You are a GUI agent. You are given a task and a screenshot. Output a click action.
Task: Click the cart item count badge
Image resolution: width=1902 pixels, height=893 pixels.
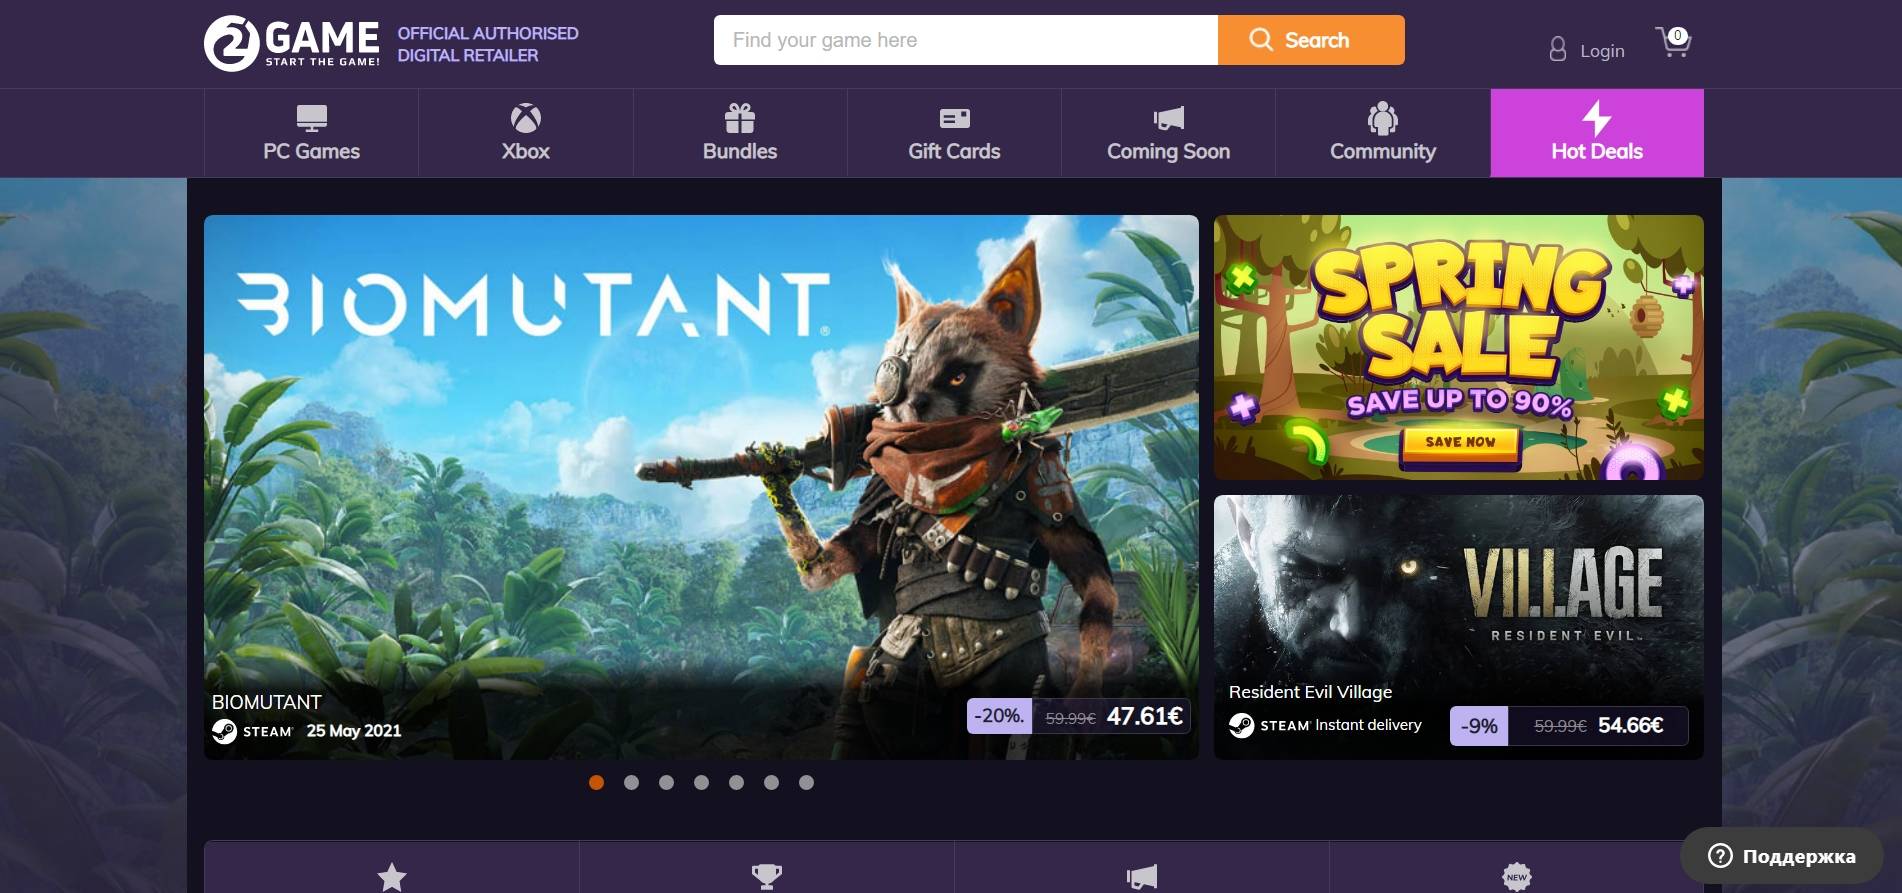(x=1678, y=35)
